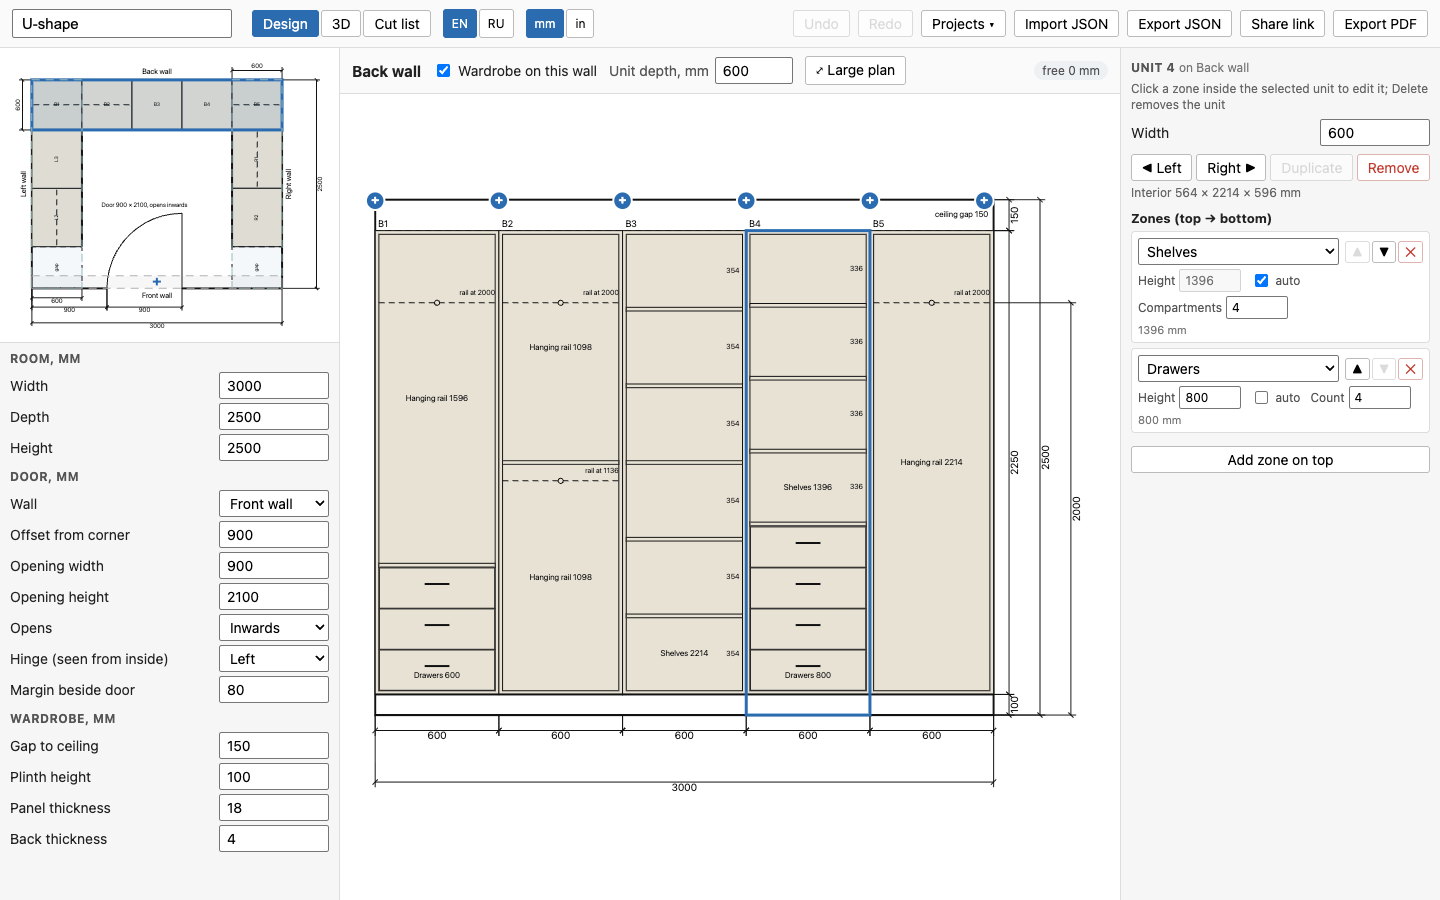Click the Gap to ceiling input
Screen dimensions: 1440x900
point(274,746)
